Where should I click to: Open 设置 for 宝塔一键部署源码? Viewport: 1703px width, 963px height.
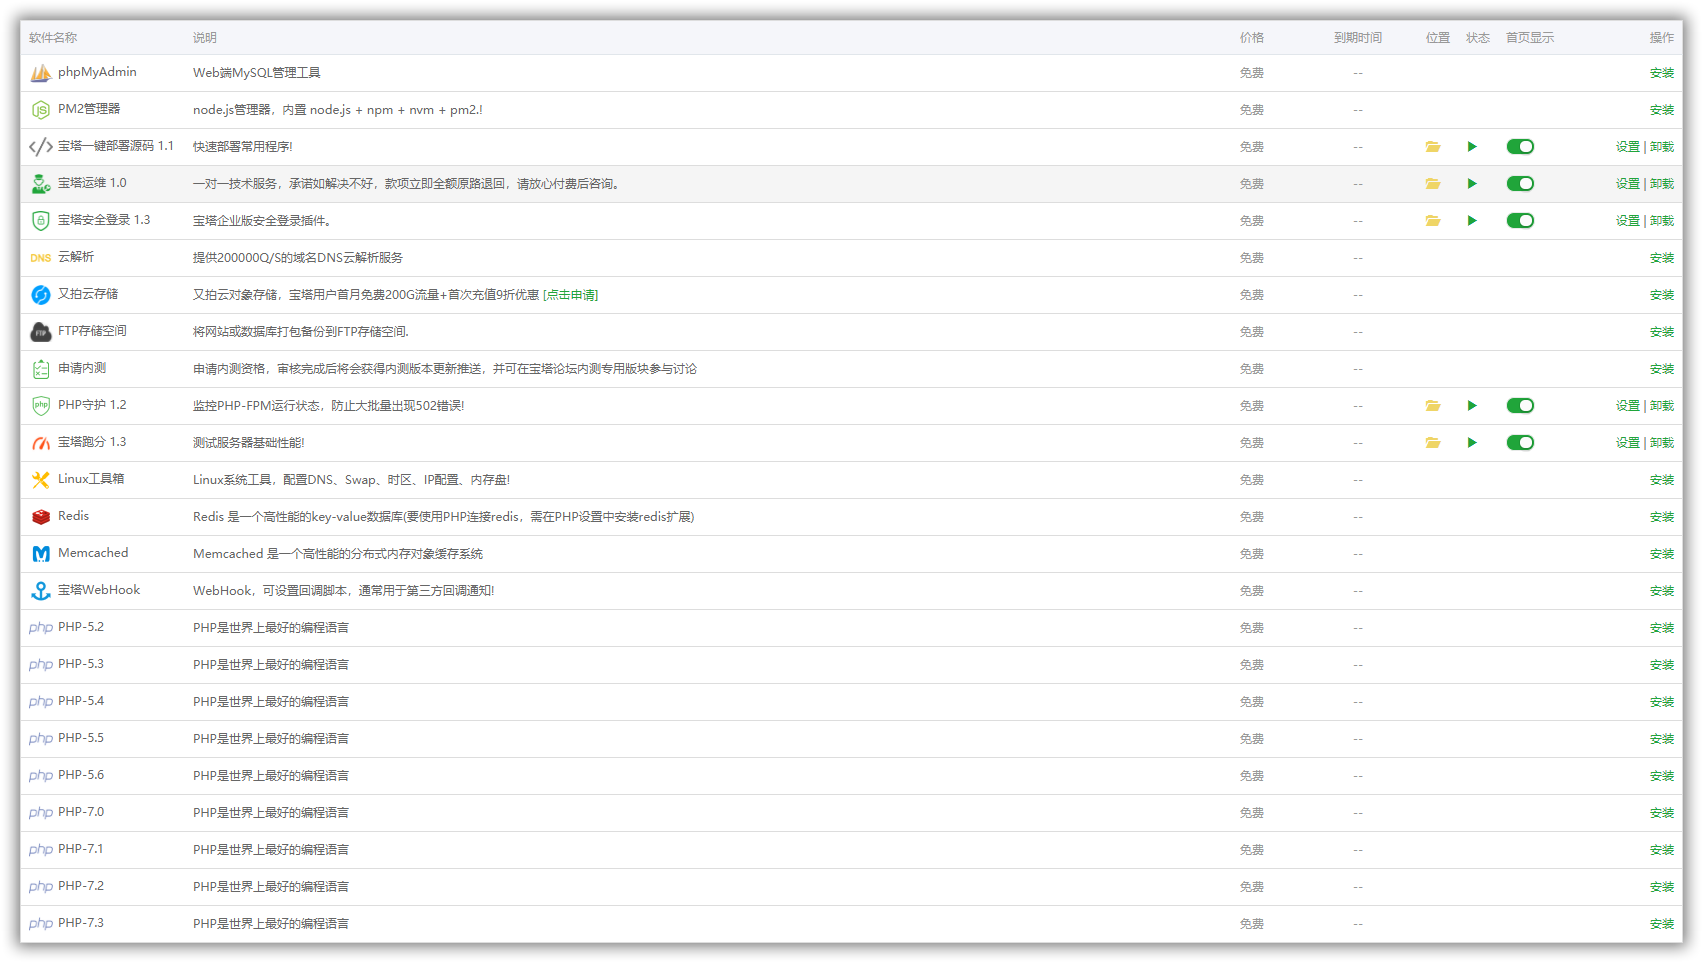[x=1628, y=147]
